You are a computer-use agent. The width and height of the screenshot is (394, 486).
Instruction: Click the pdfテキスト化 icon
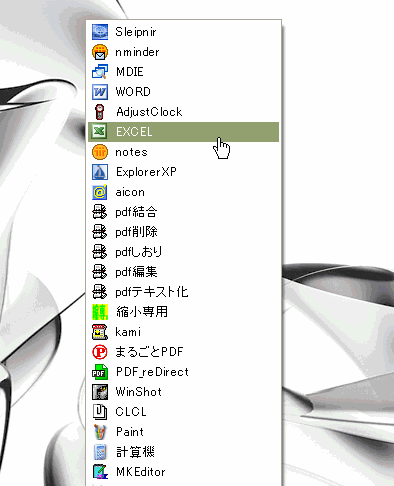coord(100,292)
